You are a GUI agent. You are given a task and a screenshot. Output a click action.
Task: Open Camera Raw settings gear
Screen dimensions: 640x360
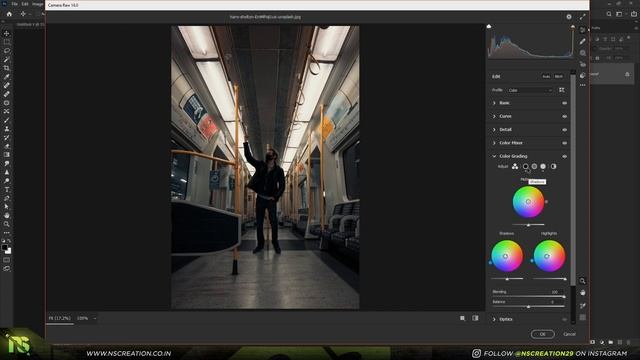[569, 17]
